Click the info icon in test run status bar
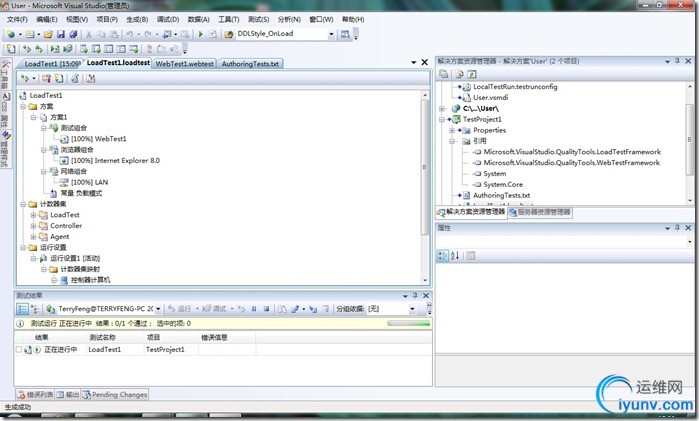 pos(20,323)
